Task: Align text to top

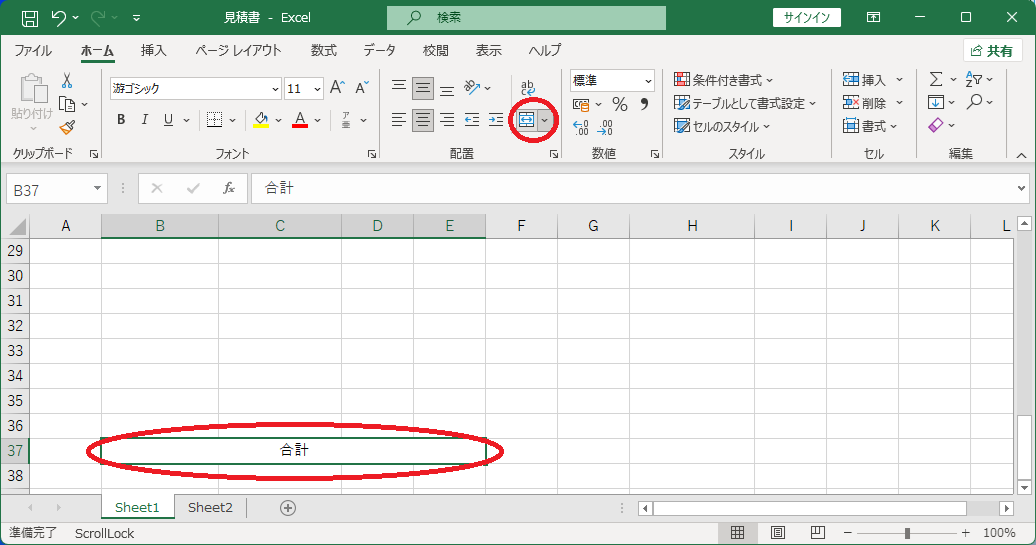Action: coord(398,87)
